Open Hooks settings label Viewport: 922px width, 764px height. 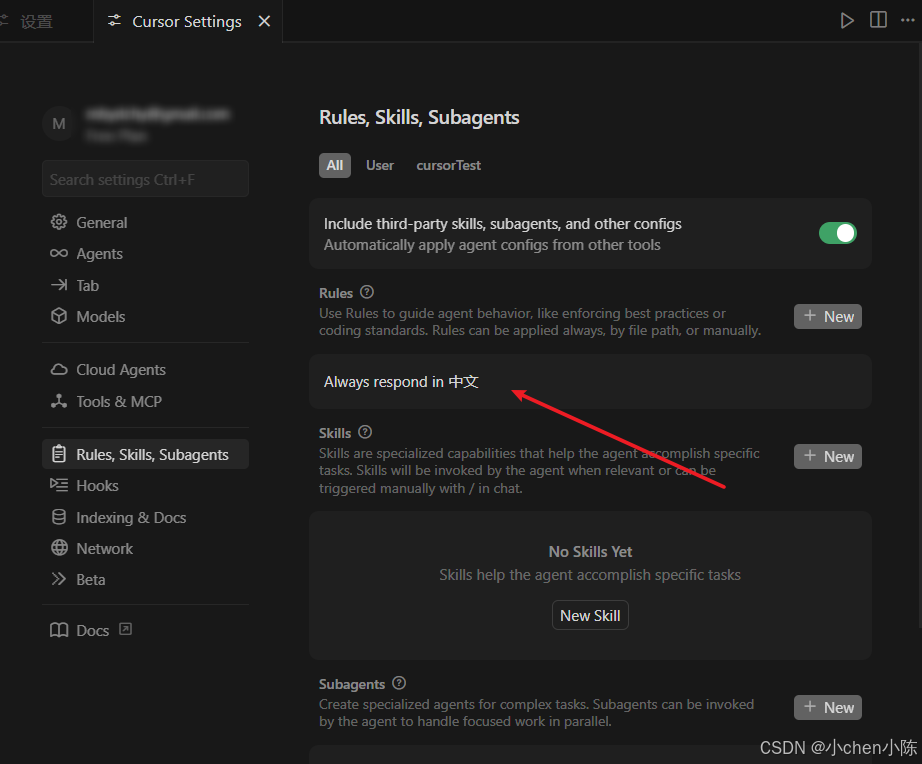pyautogui.click(x=98, y=485)
